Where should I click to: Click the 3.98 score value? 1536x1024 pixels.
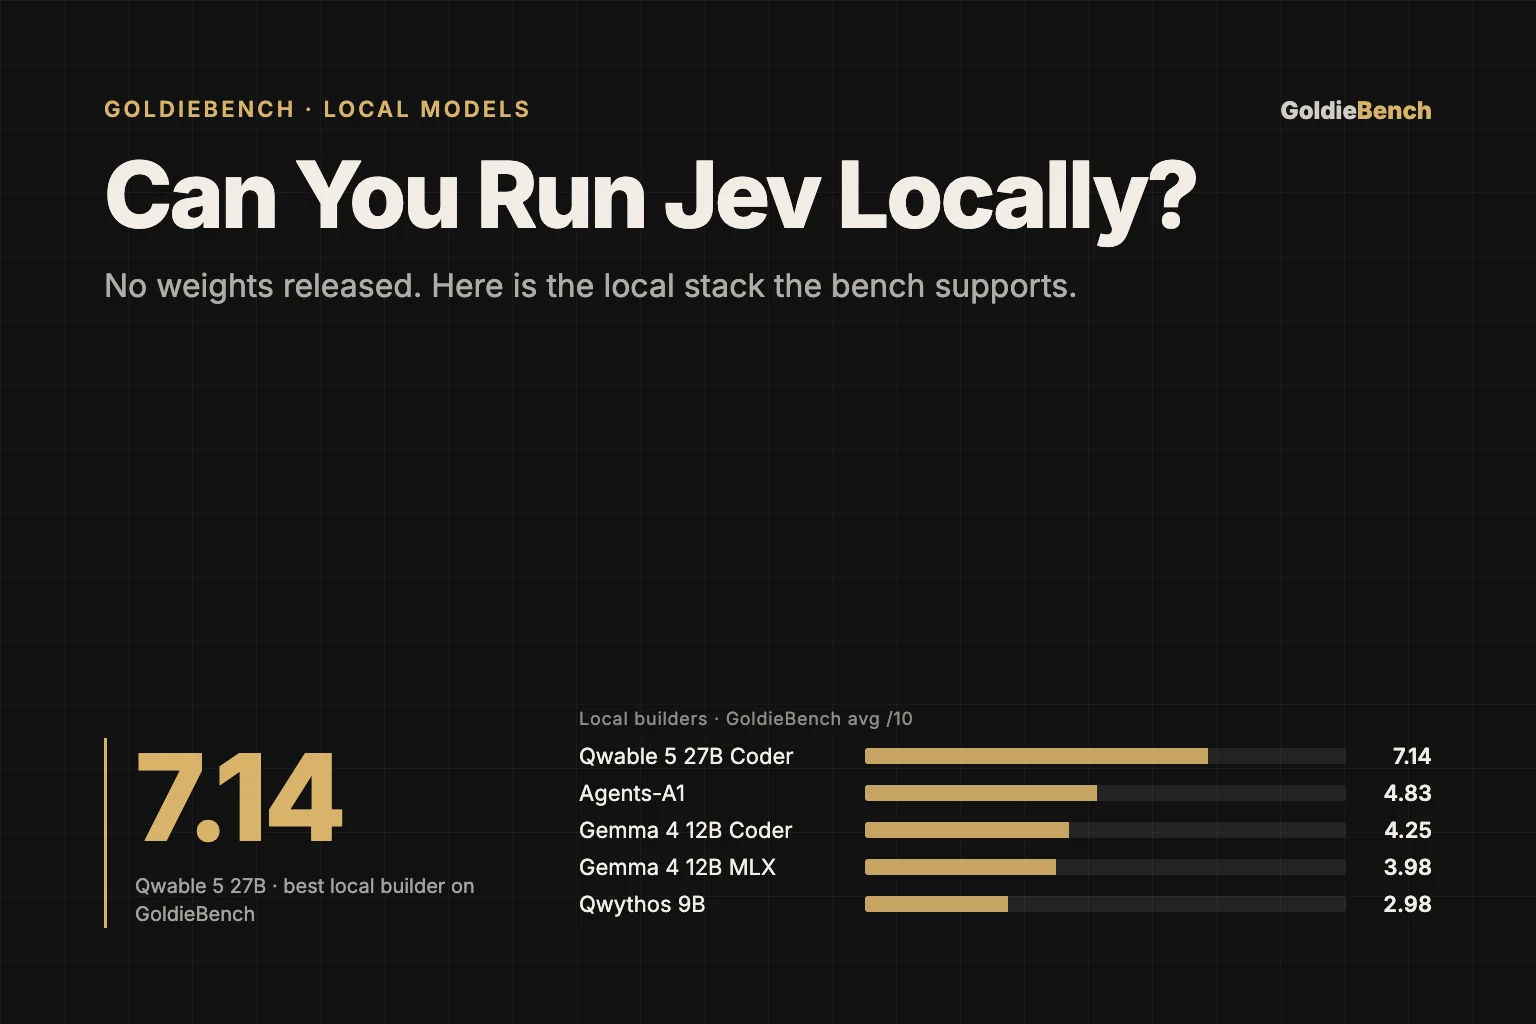(x=1407, y=867)
